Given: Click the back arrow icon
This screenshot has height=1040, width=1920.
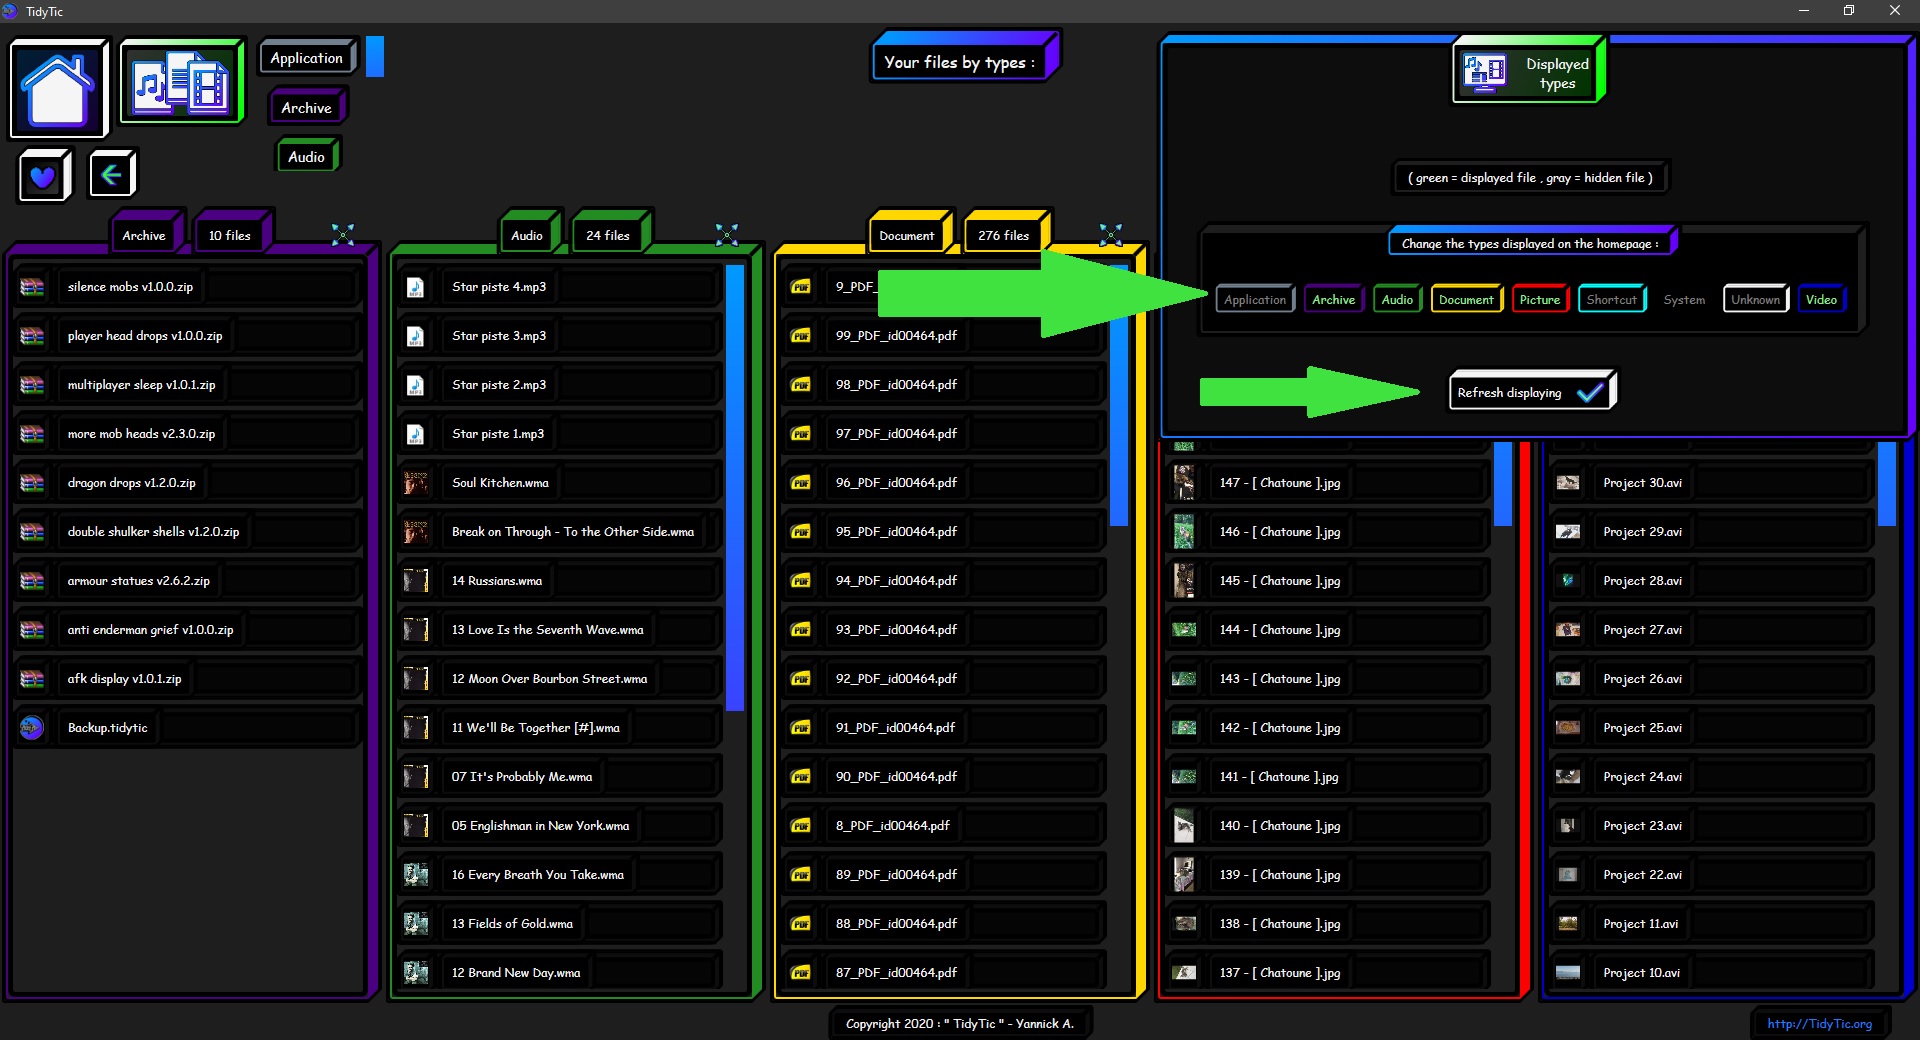Looking at the screenshot, I should pos(112,175).
